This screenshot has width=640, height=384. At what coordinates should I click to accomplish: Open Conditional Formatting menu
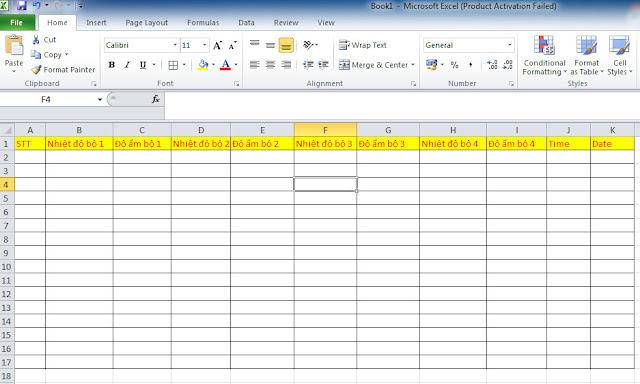[x=544, y=55]
